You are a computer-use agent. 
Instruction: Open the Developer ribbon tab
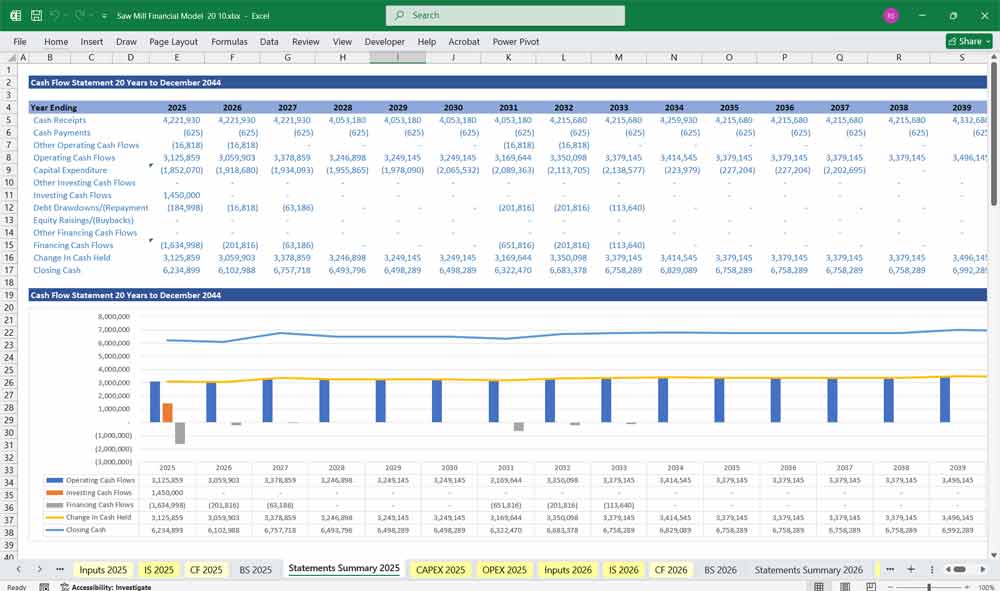(385, 42)
